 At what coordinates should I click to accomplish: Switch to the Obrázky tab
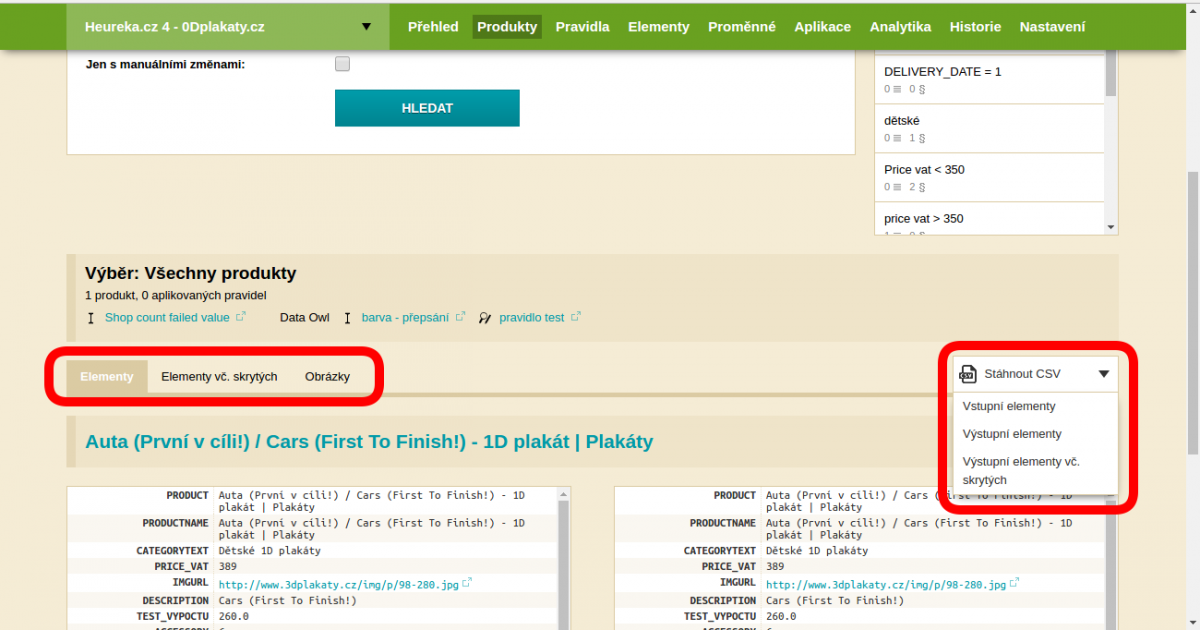tap(328, 377)
